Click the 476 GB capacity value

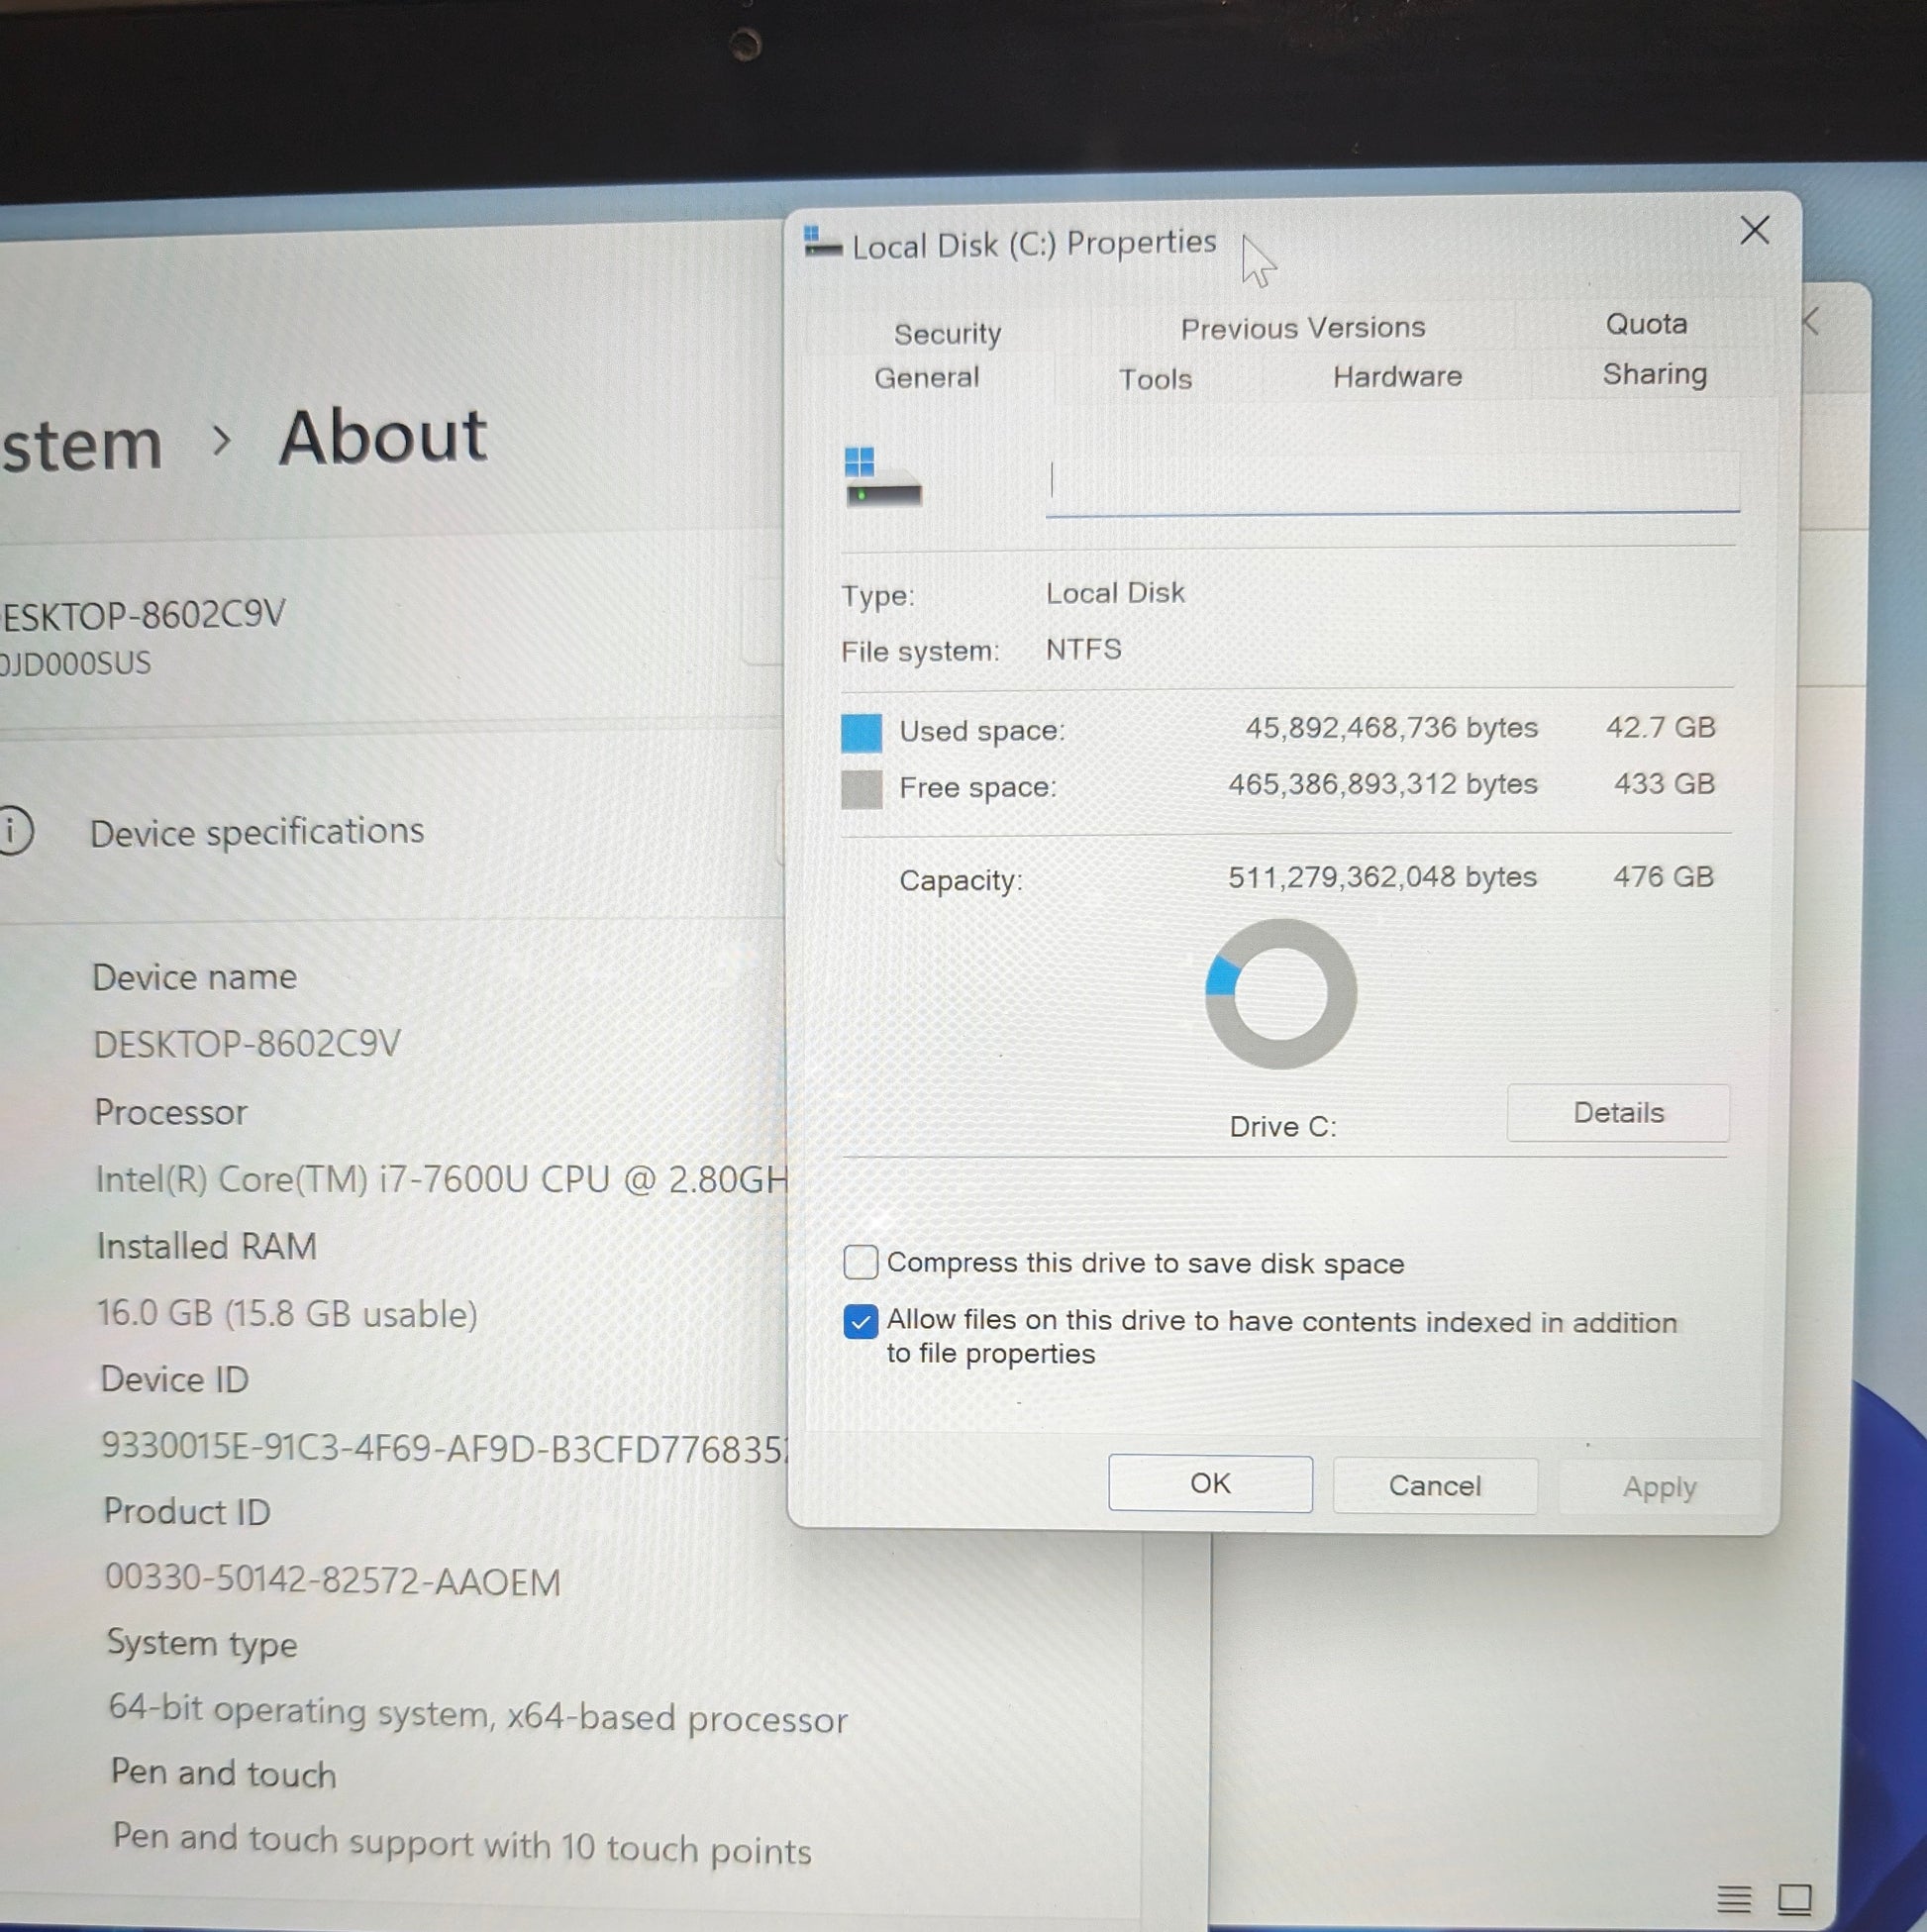pyautogui.click(x=1663, y=877)
